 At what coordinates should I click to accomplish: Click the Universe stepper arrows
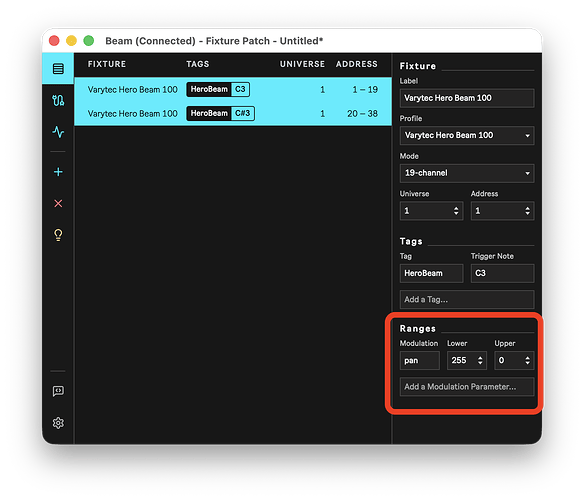pos(456,211)
